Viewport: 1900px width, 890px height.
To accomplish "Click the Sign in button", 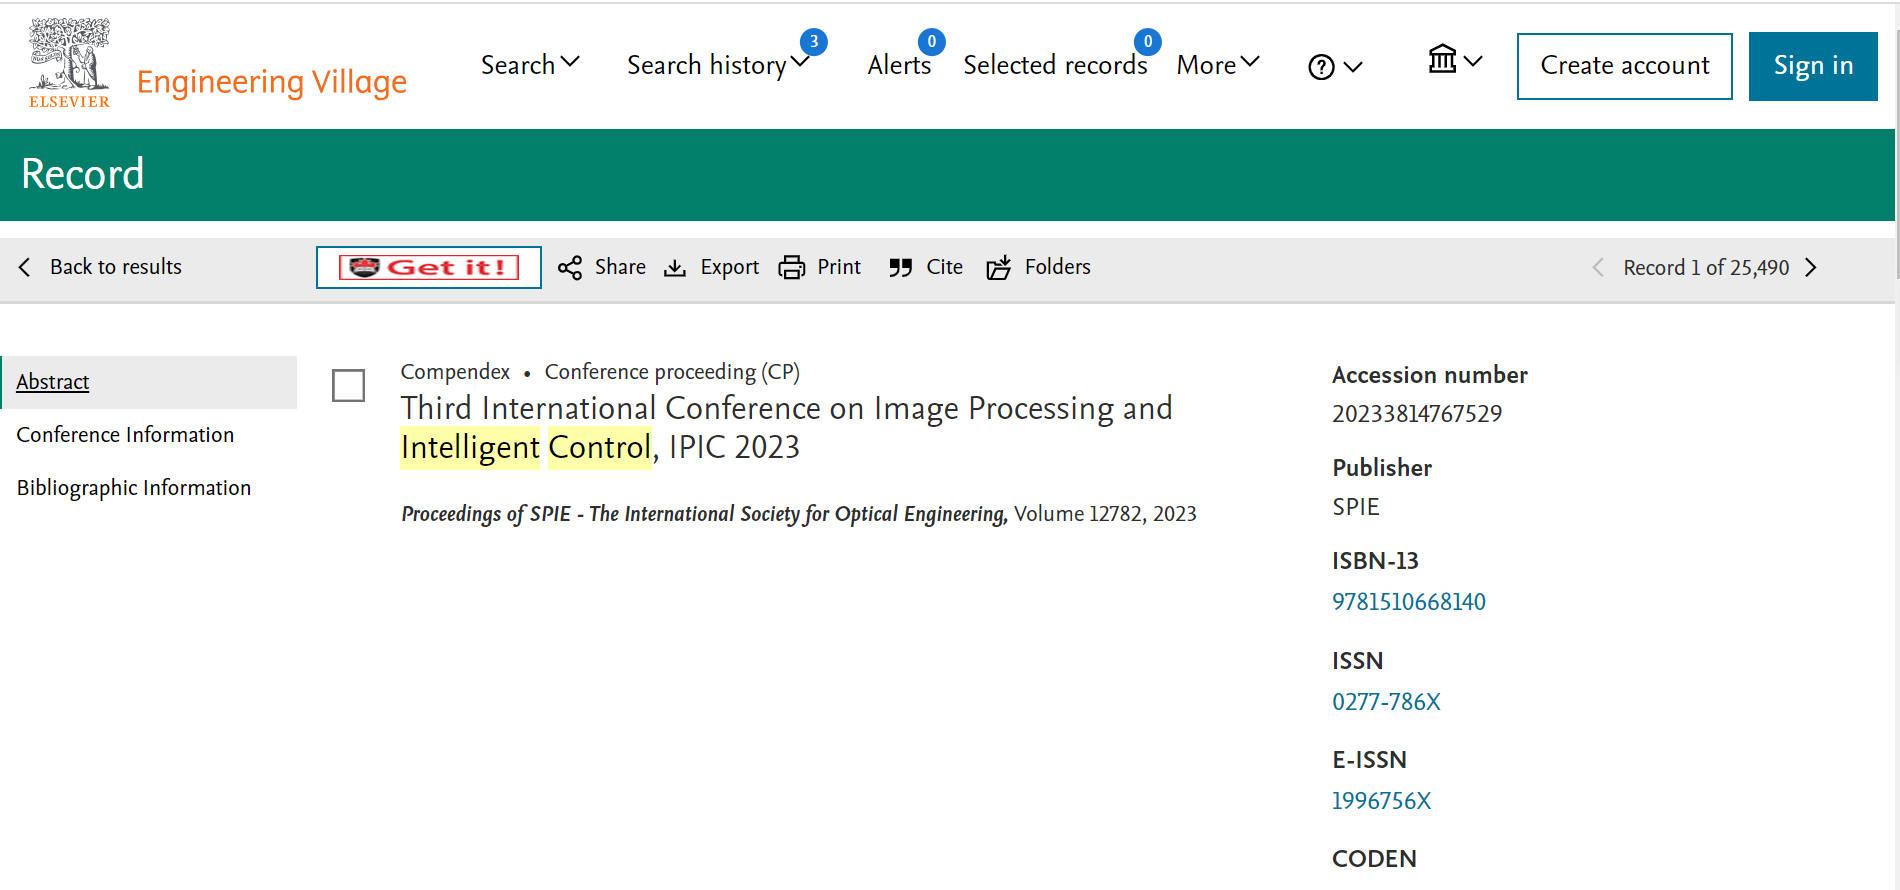I will point(1813,66).
